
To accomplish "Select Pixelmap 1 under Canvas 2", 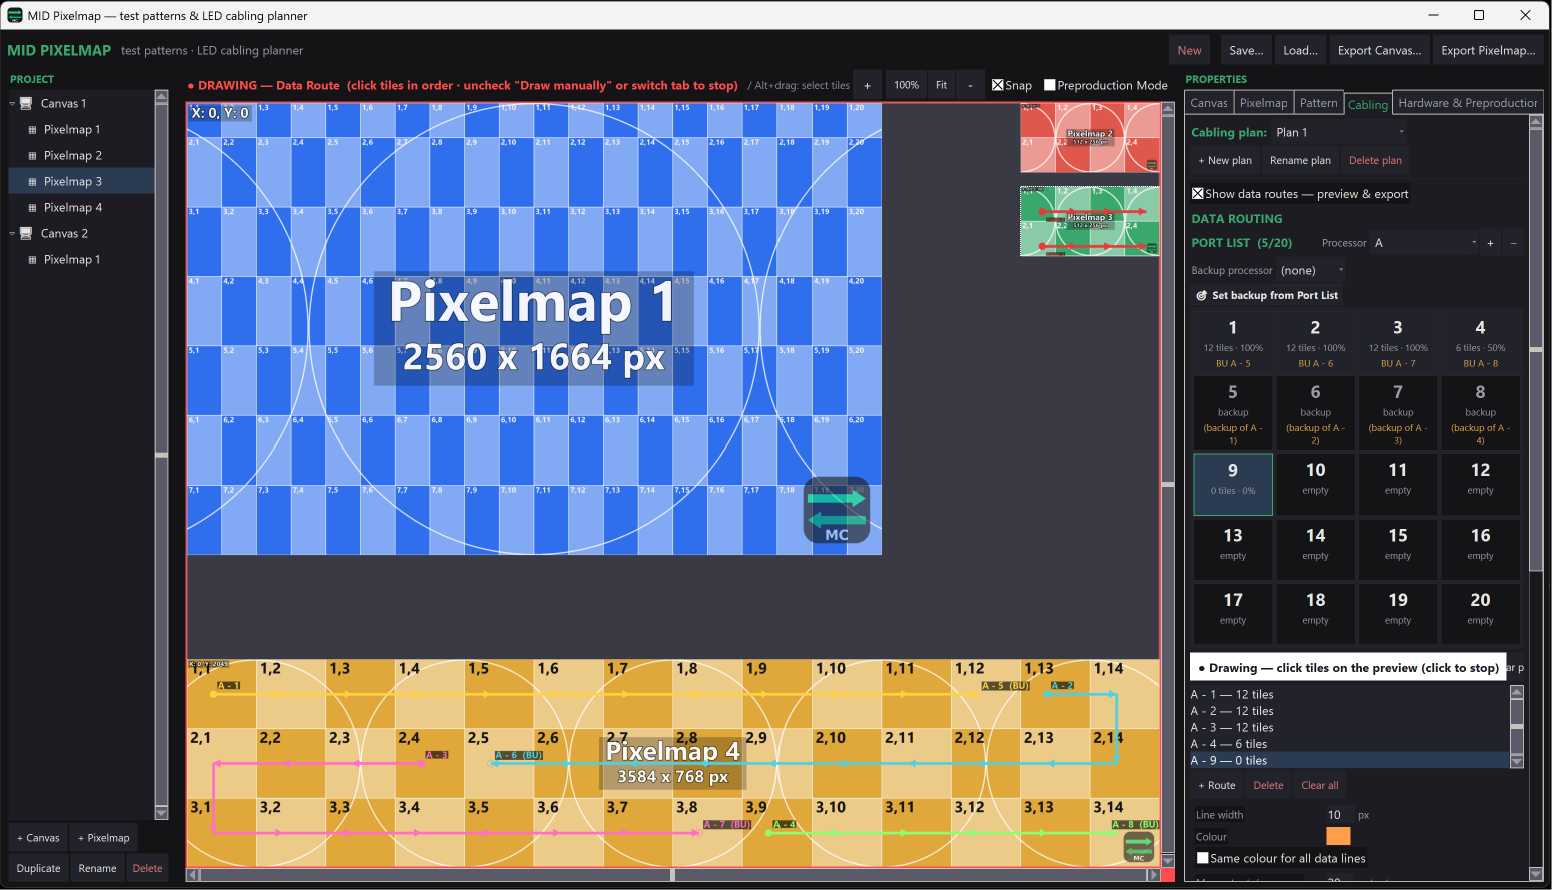I will click(72, 260).
